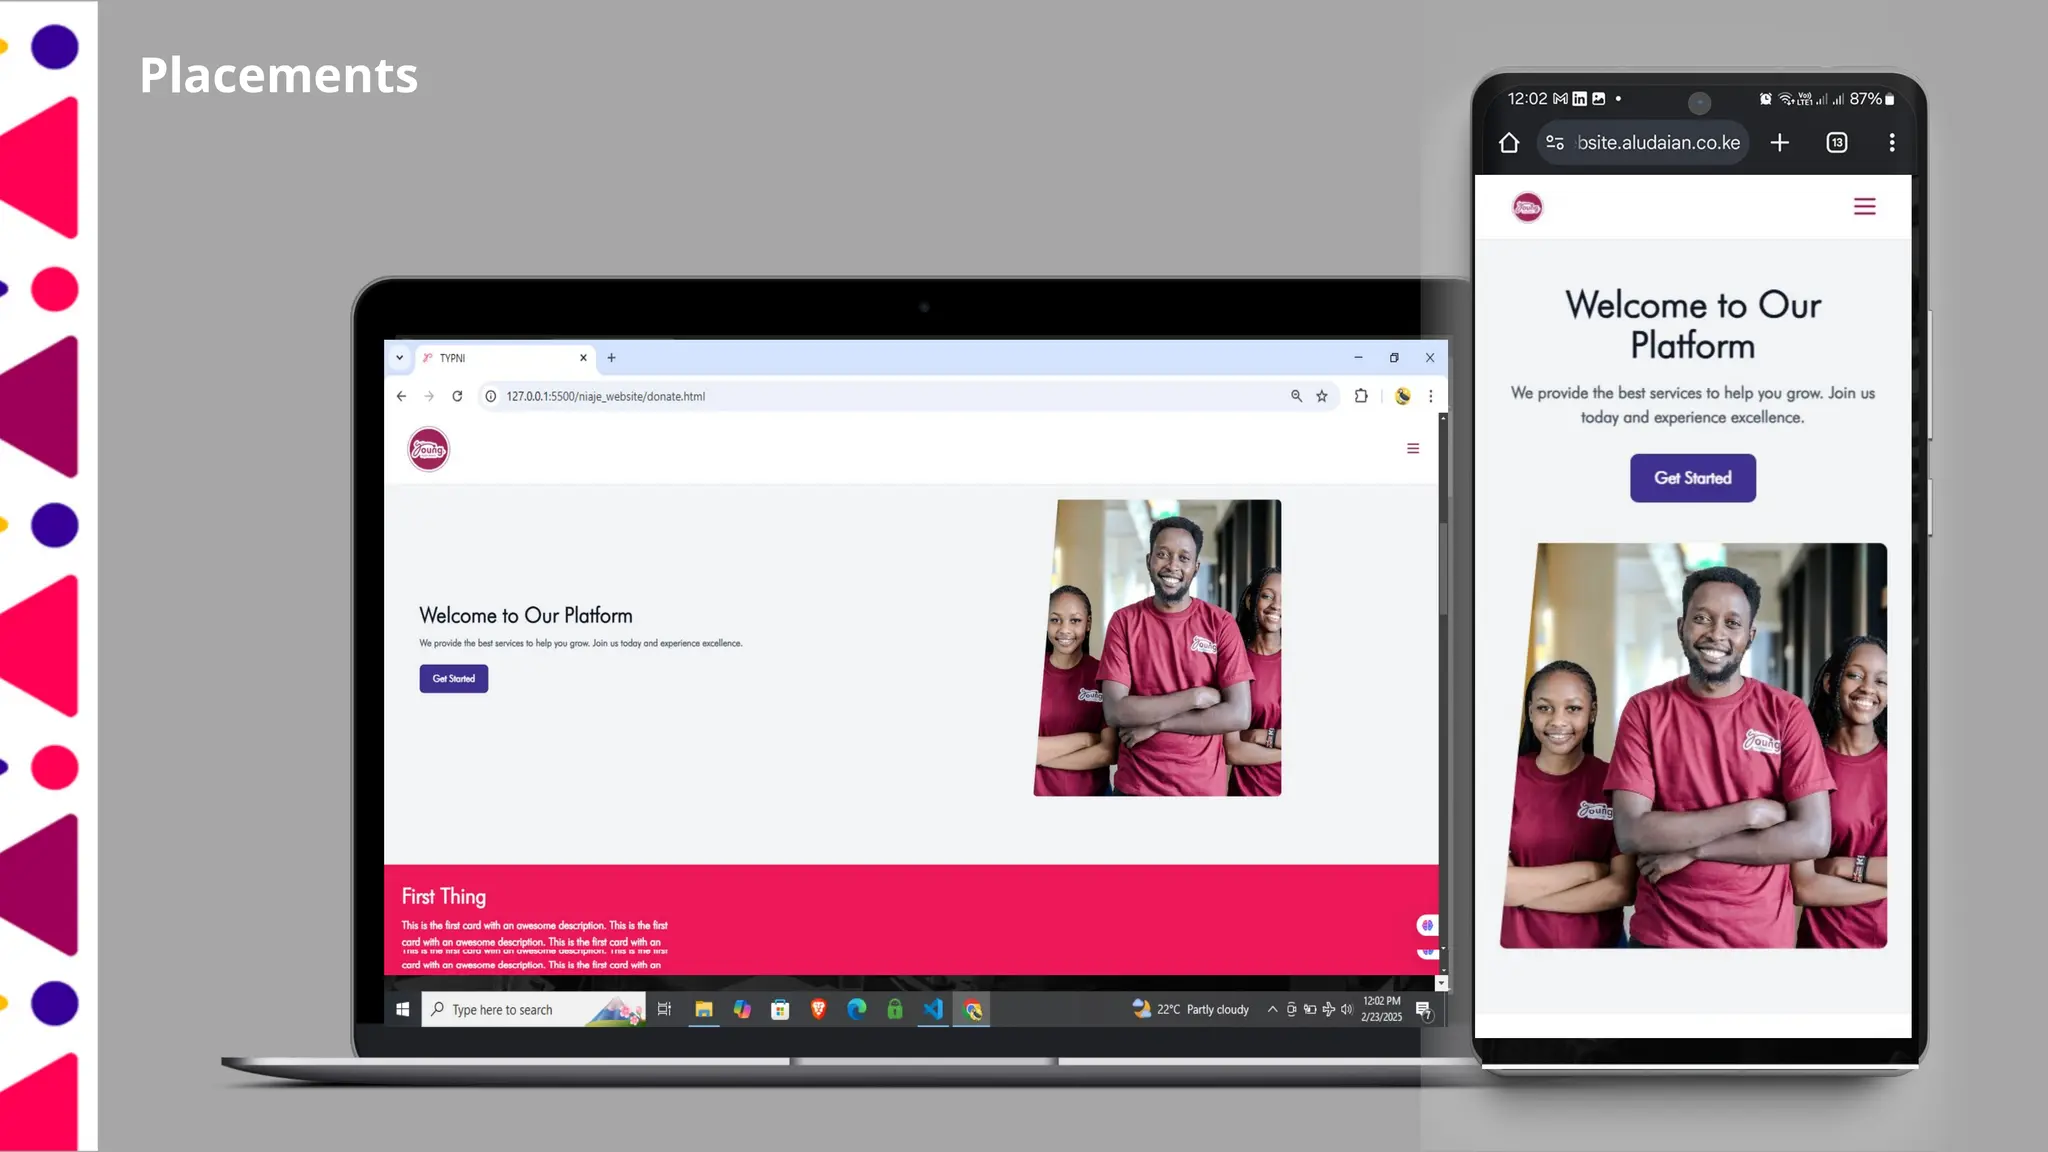The image size is (2048, 1152).
Task: Open Chrome three-dot menu on desktop
Action: point(1431,396)
